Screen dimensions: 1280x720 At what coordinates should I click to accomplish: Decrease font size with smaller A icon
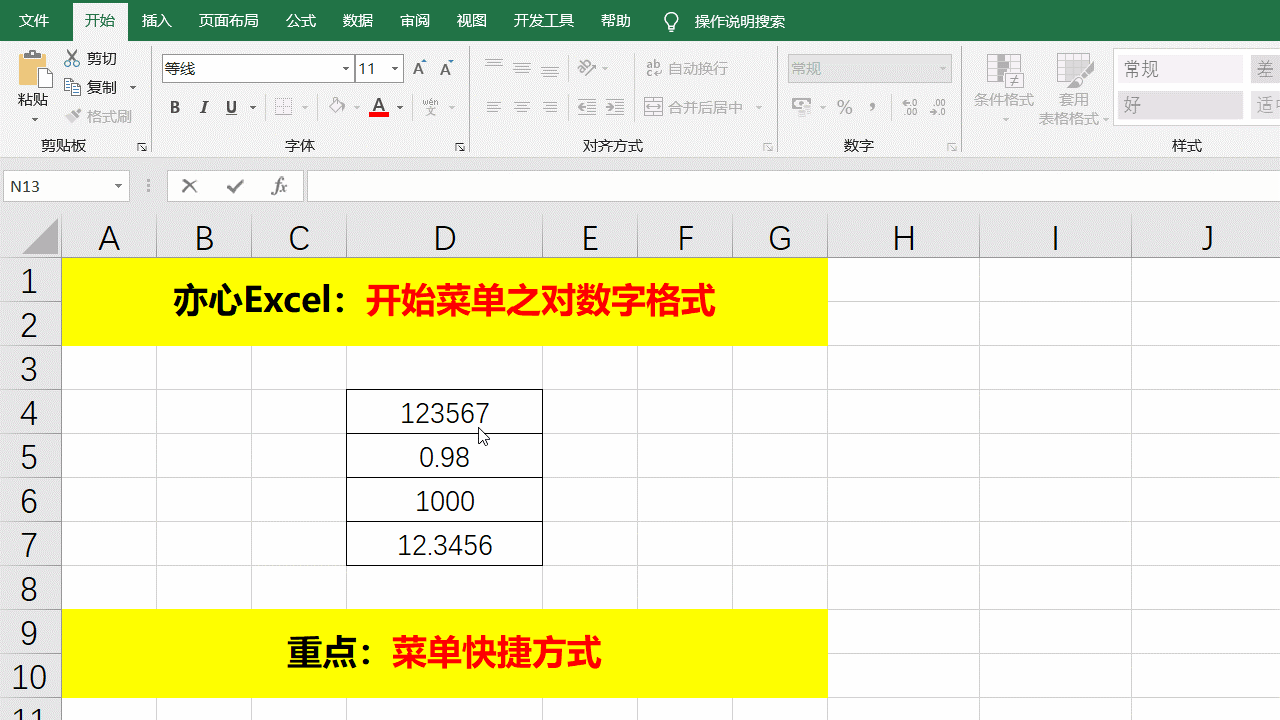coord(446,69)
